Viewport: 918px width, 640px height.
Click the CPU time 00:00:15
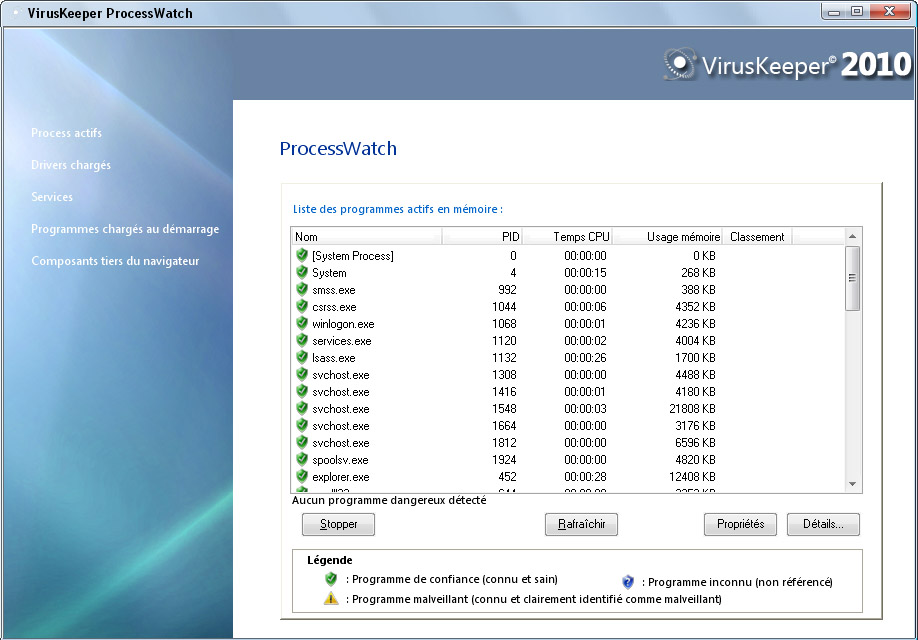(585, 273)
